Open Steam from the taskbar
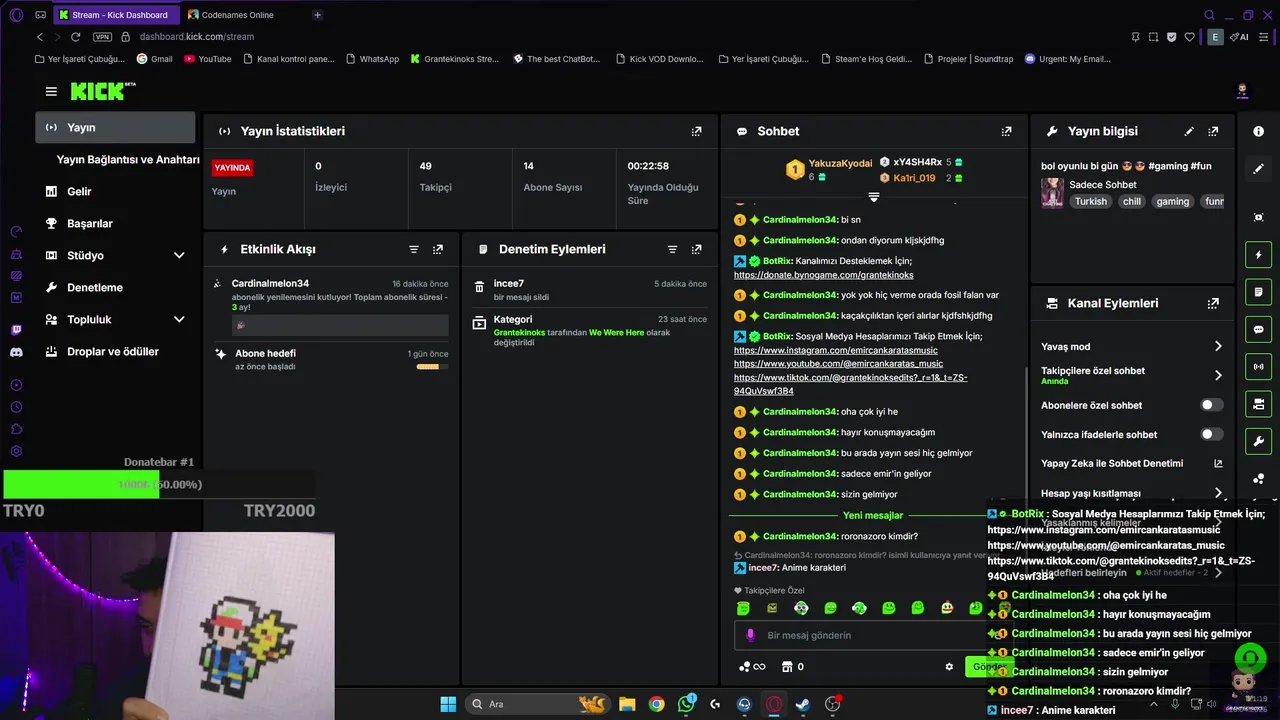 click(802, 704)
